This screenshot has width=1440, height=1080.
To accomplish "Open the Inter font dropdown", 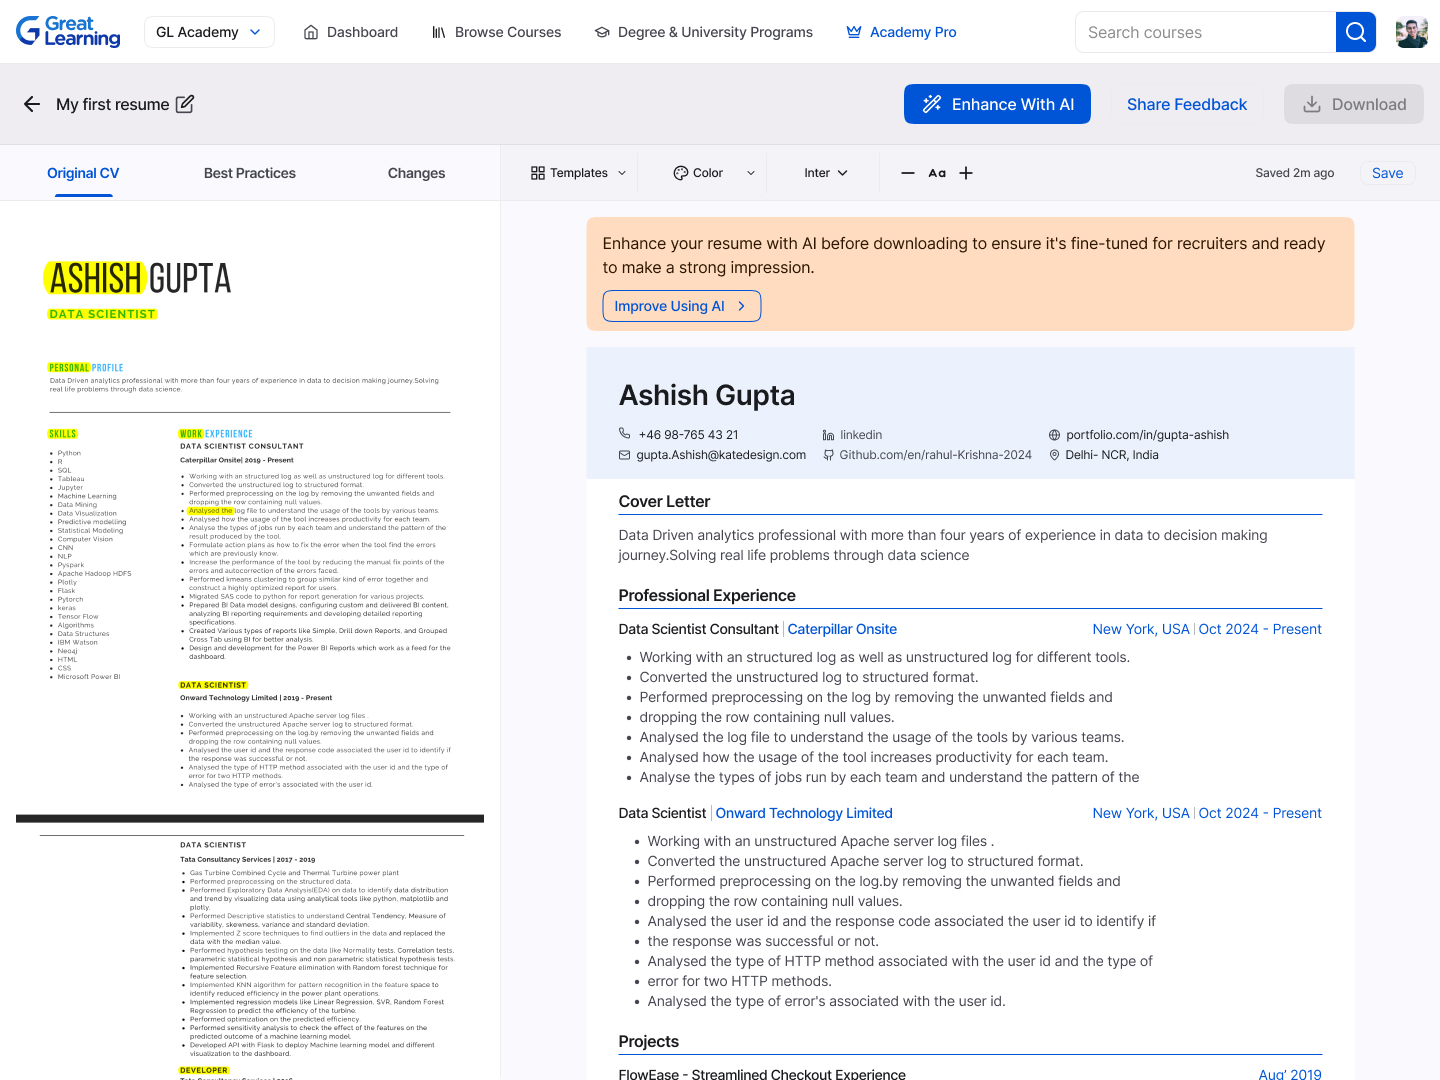I will [x=825, y=173].
